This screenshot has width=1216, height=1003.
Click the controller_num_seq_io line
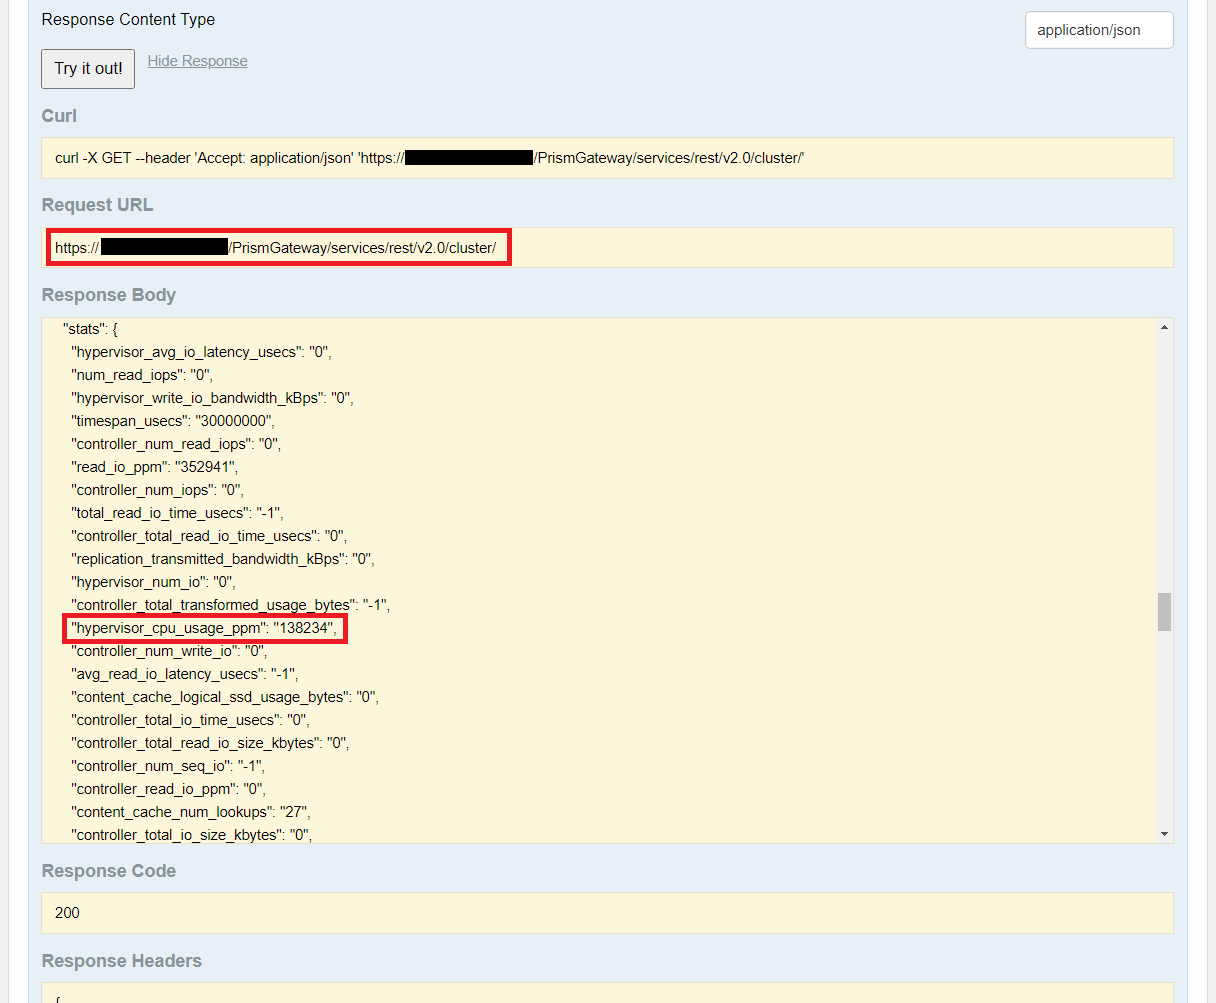tap(168, 766)
